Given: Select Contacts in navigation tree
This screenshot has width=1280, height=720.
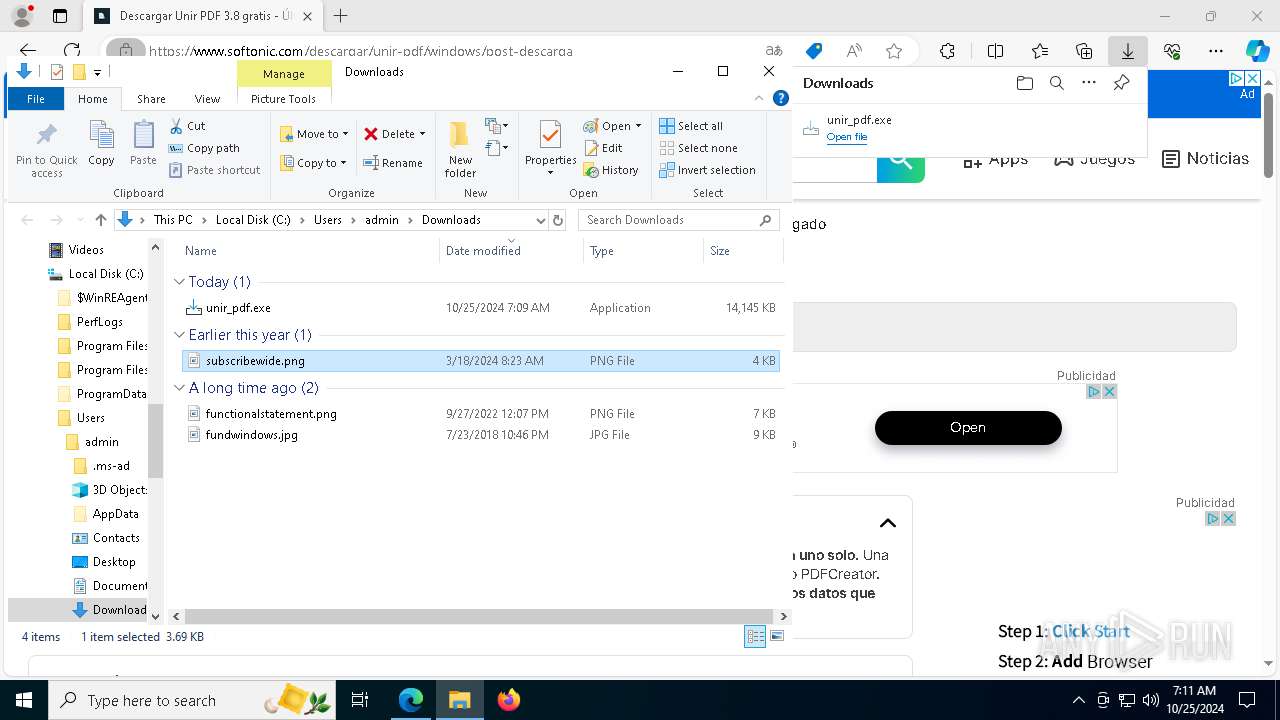Looking at the screenshot, I should click(116, 538).
